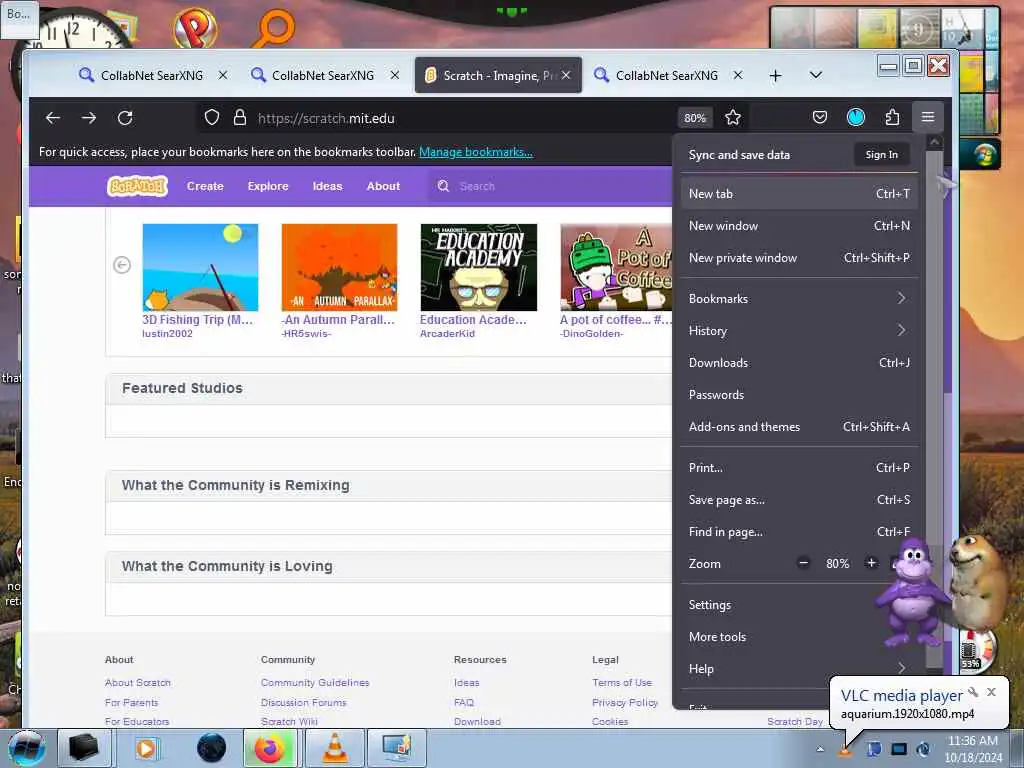Screen dimensions: 1024x768
Task: Click About in Scratch header
Action: point(383,186)
